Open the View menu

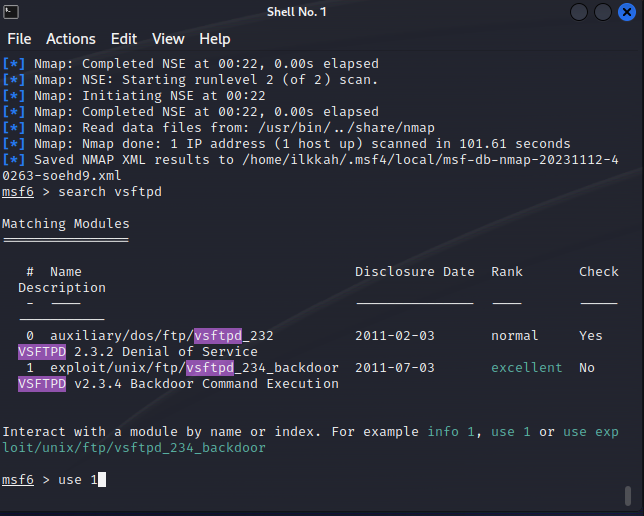pyautogui.click(x=168, y=39)
